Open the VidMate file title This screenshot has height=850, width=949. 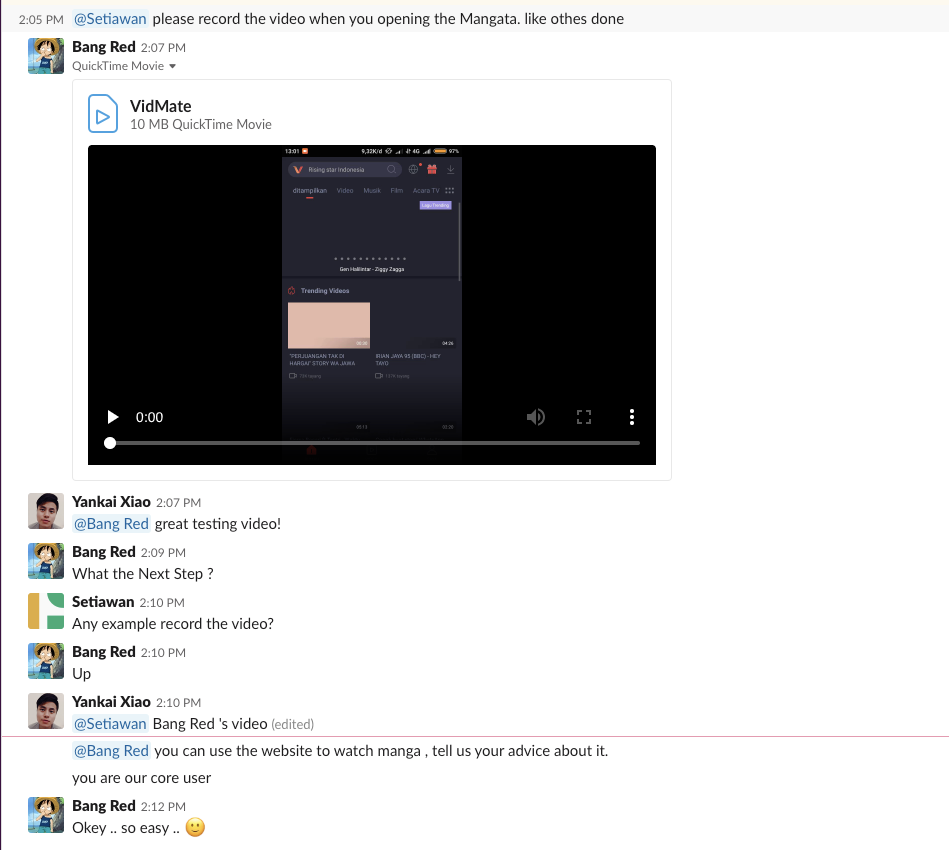coord(160,106)
